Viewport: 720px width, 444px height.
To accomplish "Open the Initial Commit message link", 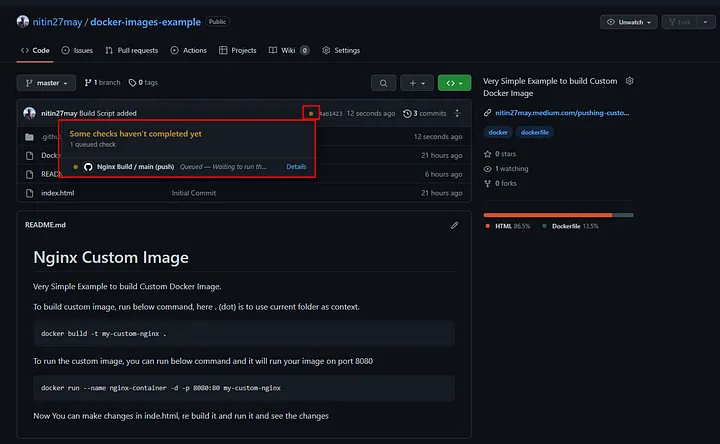I will [x=194, y=193].
